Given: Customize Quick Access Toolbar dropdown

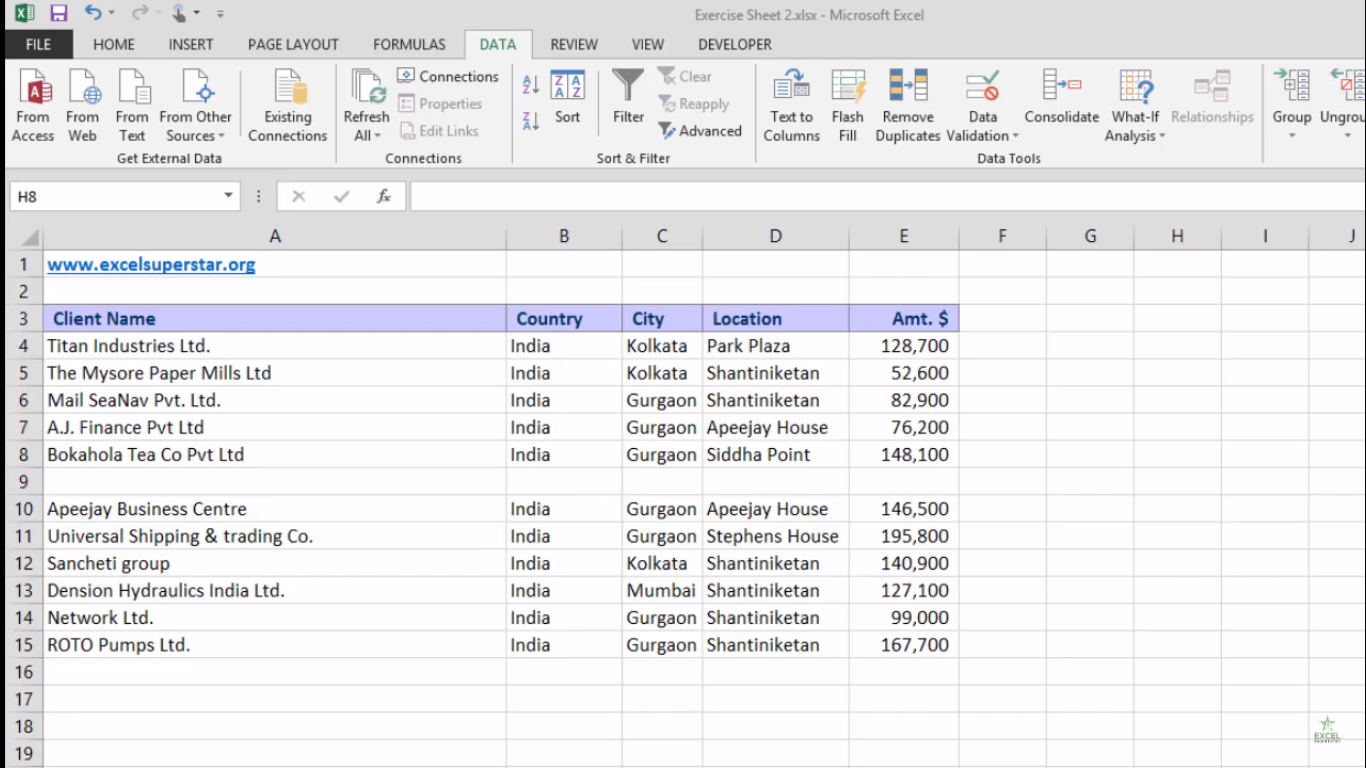Looking at the screenshot, I should tap(220, 14).
